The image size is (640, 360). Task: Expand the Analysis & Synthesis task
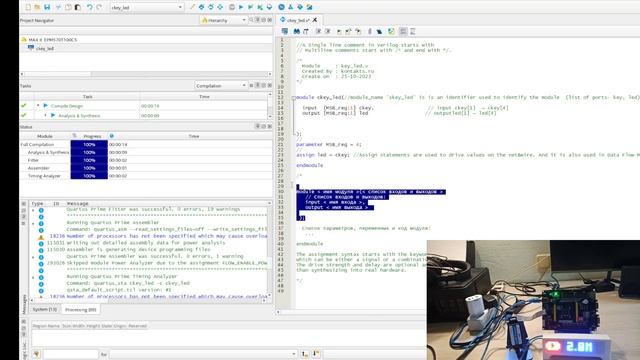tap(45, 116)
